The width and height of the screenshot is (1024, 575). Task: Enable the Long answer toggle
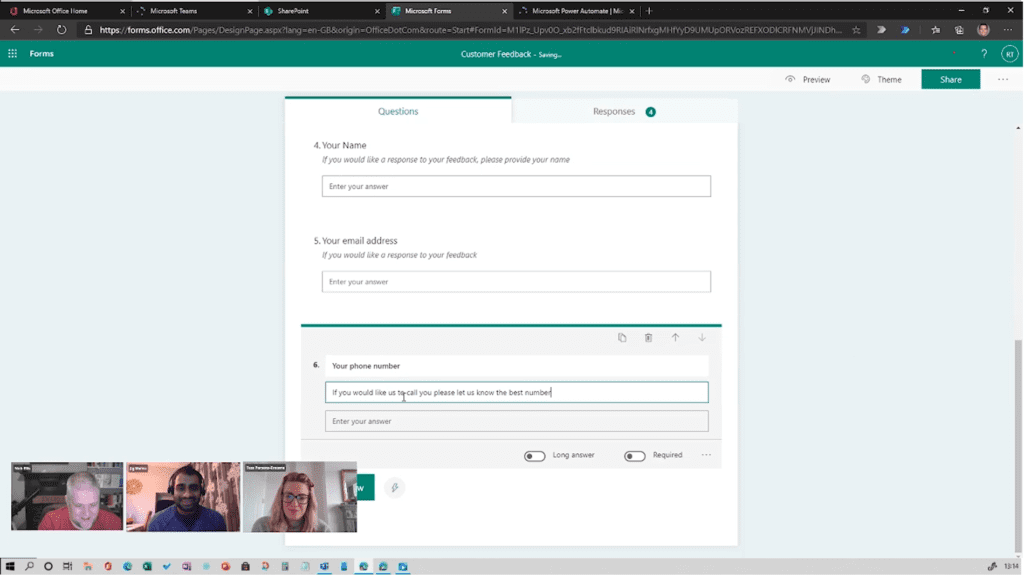(x=535, y=456)
